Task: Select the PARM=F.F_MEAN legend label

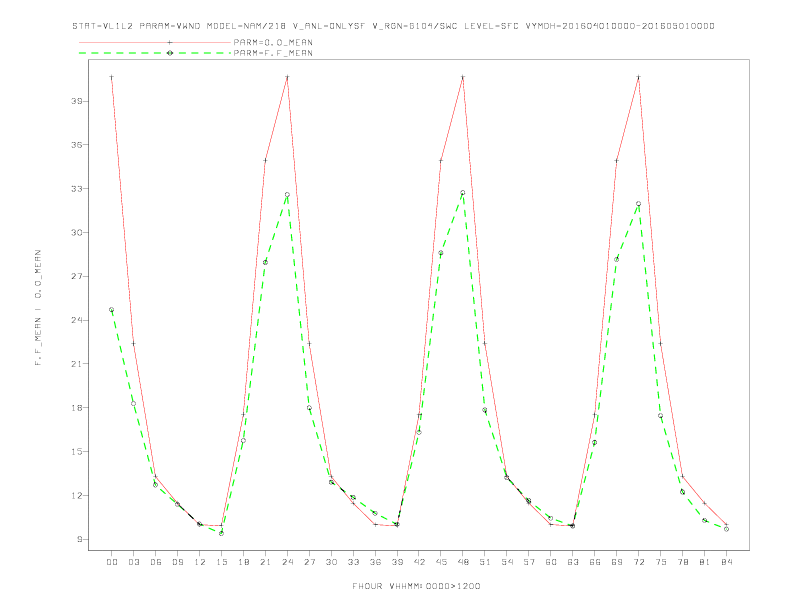Action: (x=273, y=53)
